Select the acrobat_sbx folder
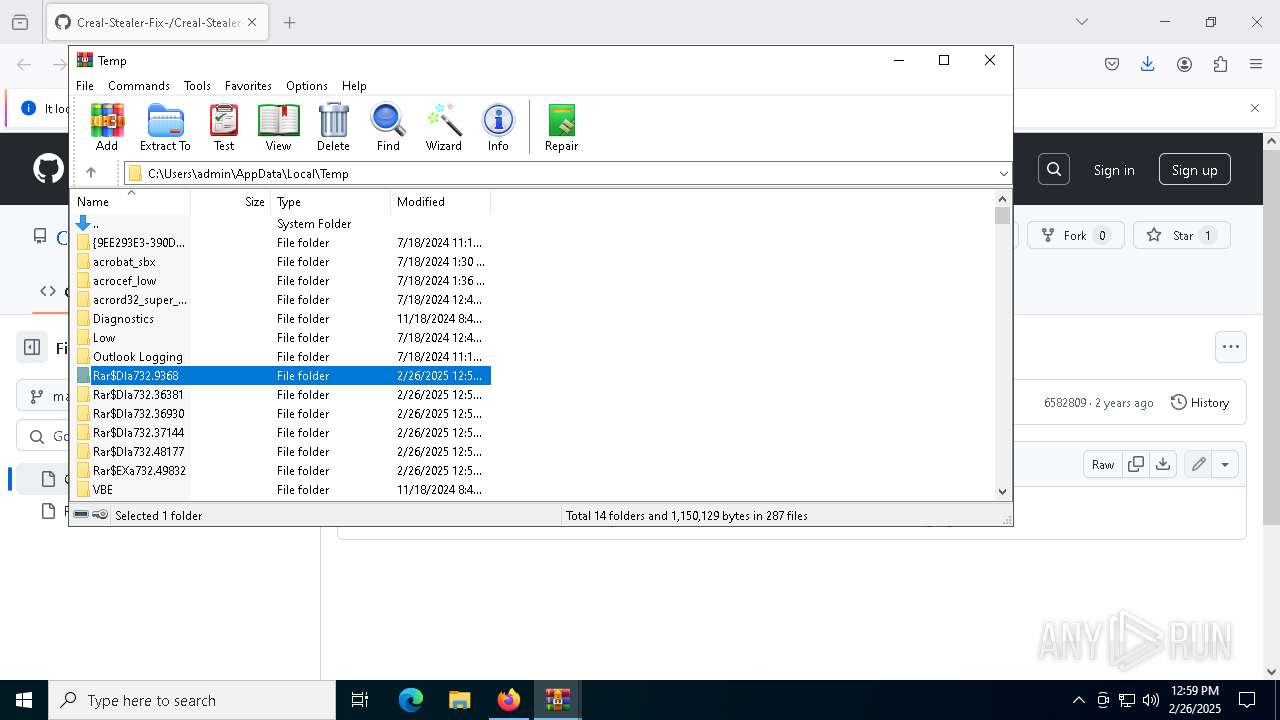The width and height of the screenshot is (1280, 720). click(x=281, y=262)
